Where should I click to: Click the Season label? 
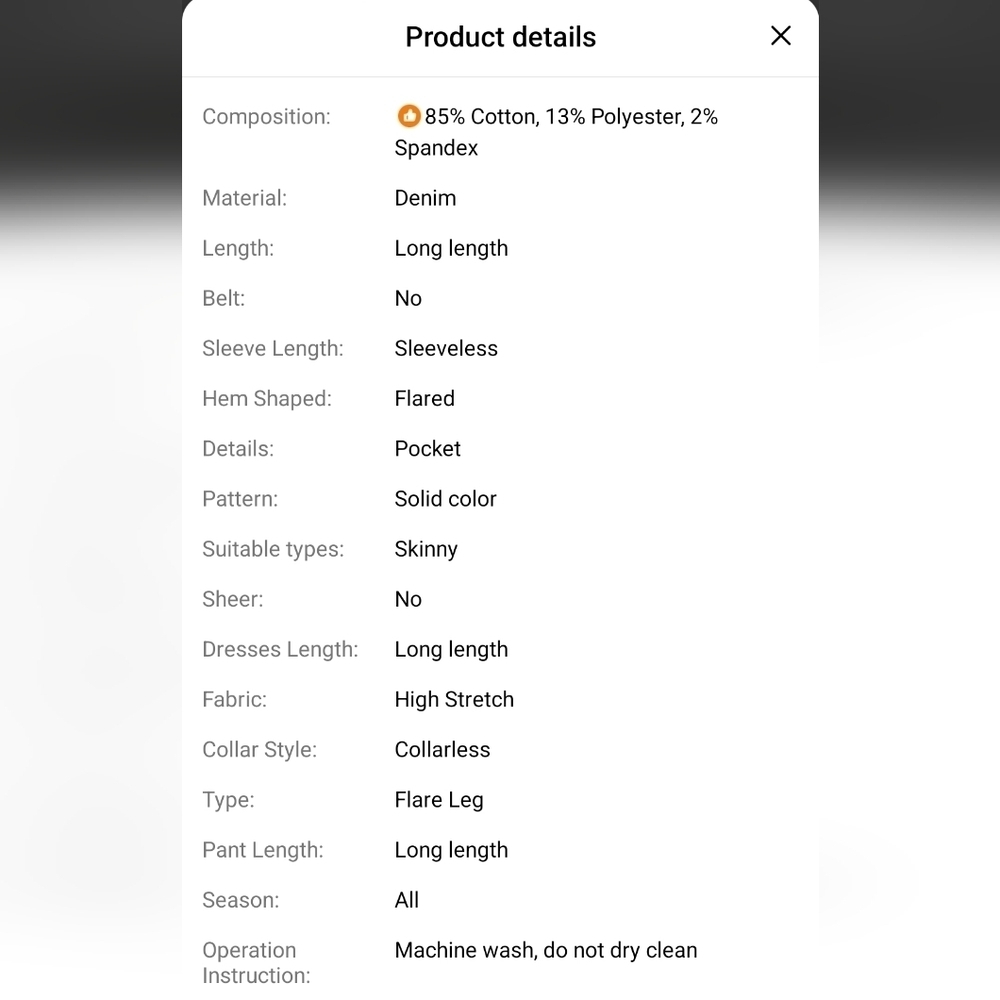[x=241, y=900]
